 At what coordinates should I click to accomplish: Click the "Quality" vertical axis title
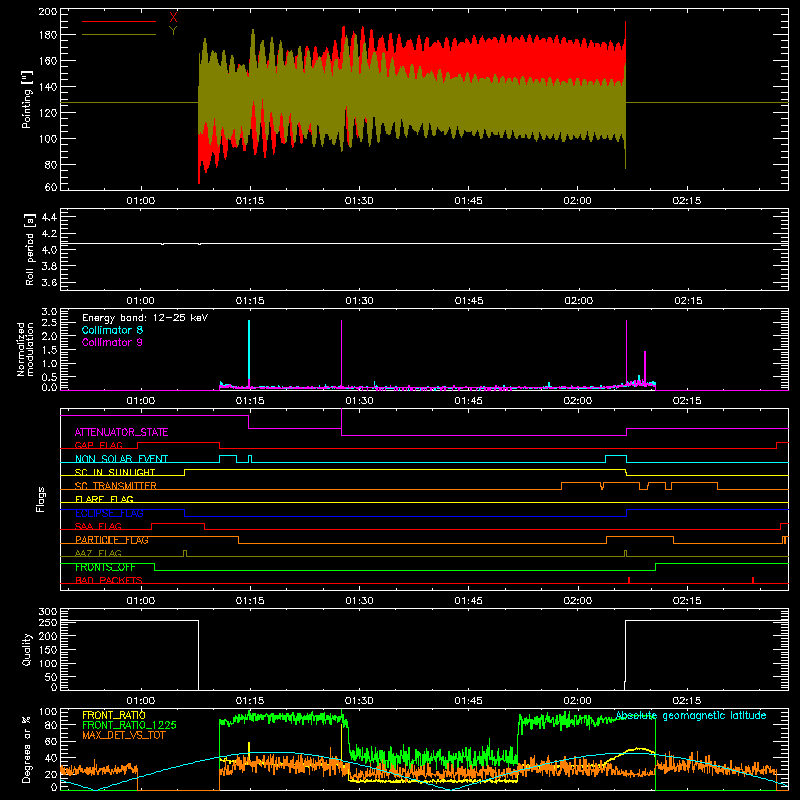pyautogui.click(x=27, y=649)
